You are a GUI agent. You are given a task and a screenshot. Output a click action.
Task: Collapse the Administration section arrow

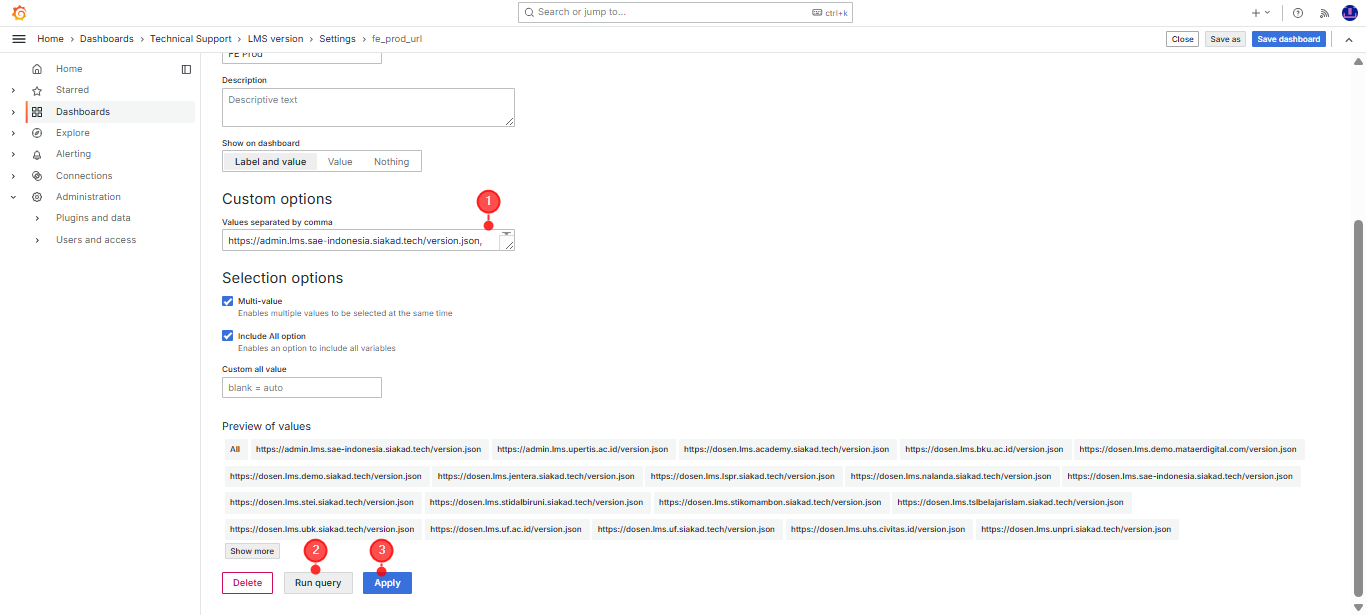click(13, 197)
